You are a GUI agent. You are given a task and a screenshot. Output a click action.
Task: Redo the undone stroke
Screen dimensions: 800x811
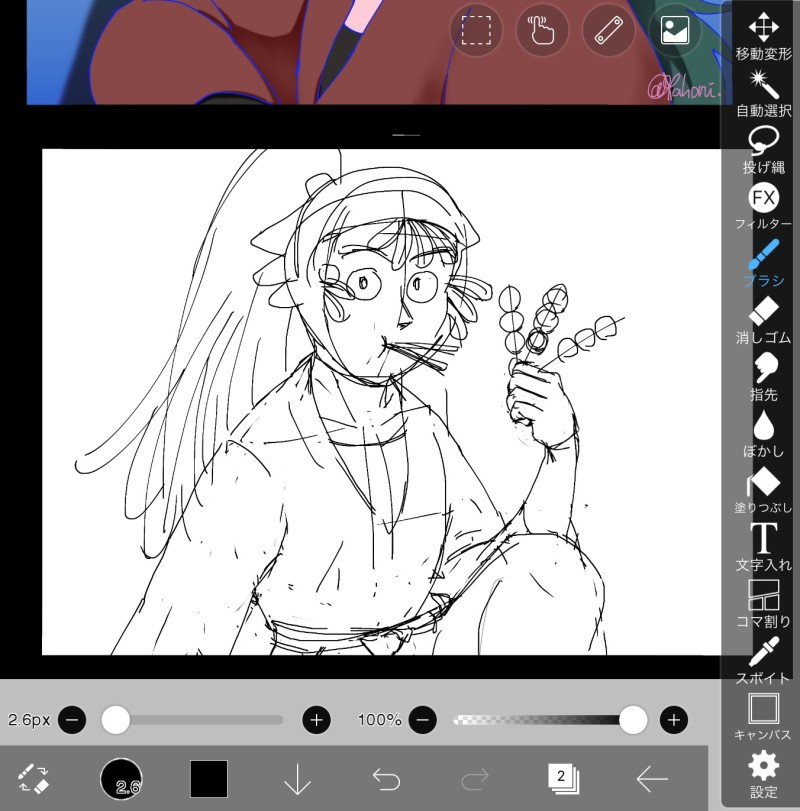click(474, 778)
